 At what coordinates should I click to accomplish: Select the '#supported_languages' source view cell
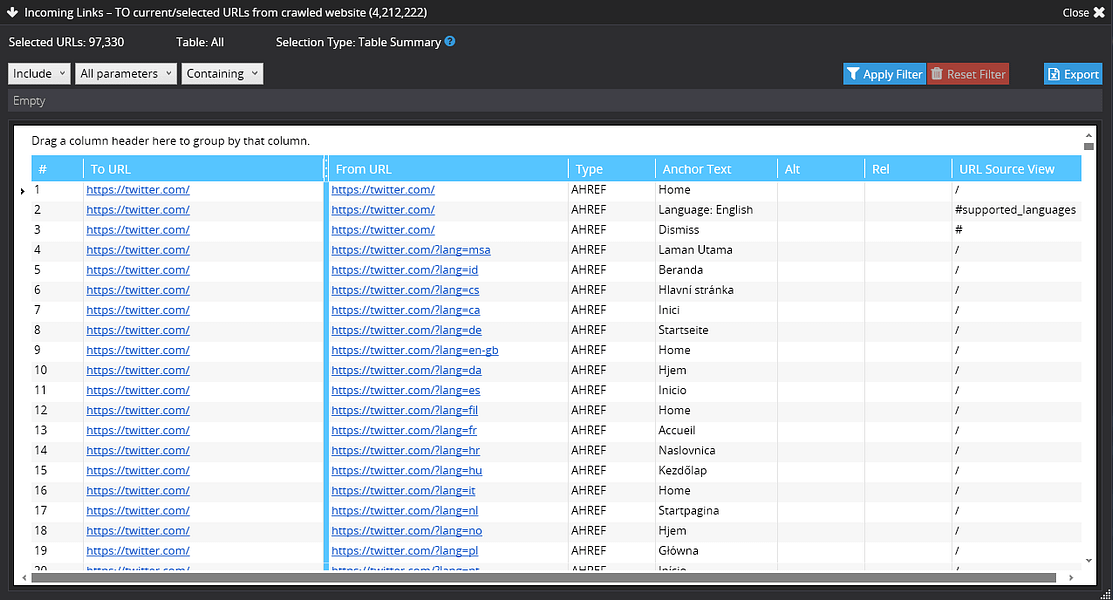pyautogui.click(x=1016, y=209)
